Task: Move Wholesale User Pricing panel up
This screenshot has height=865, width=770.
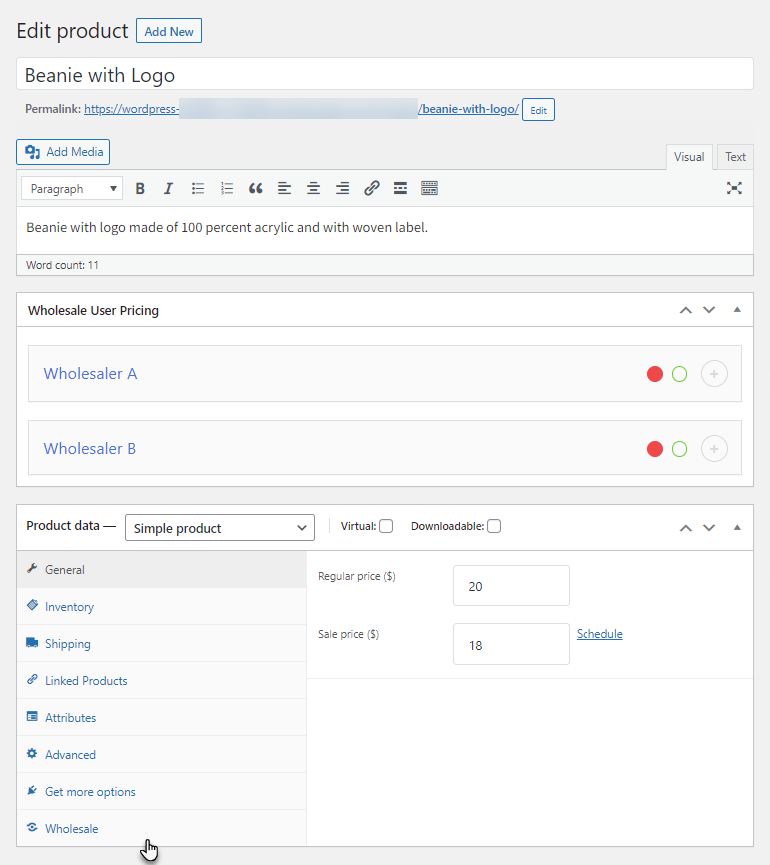Action: 686,310
